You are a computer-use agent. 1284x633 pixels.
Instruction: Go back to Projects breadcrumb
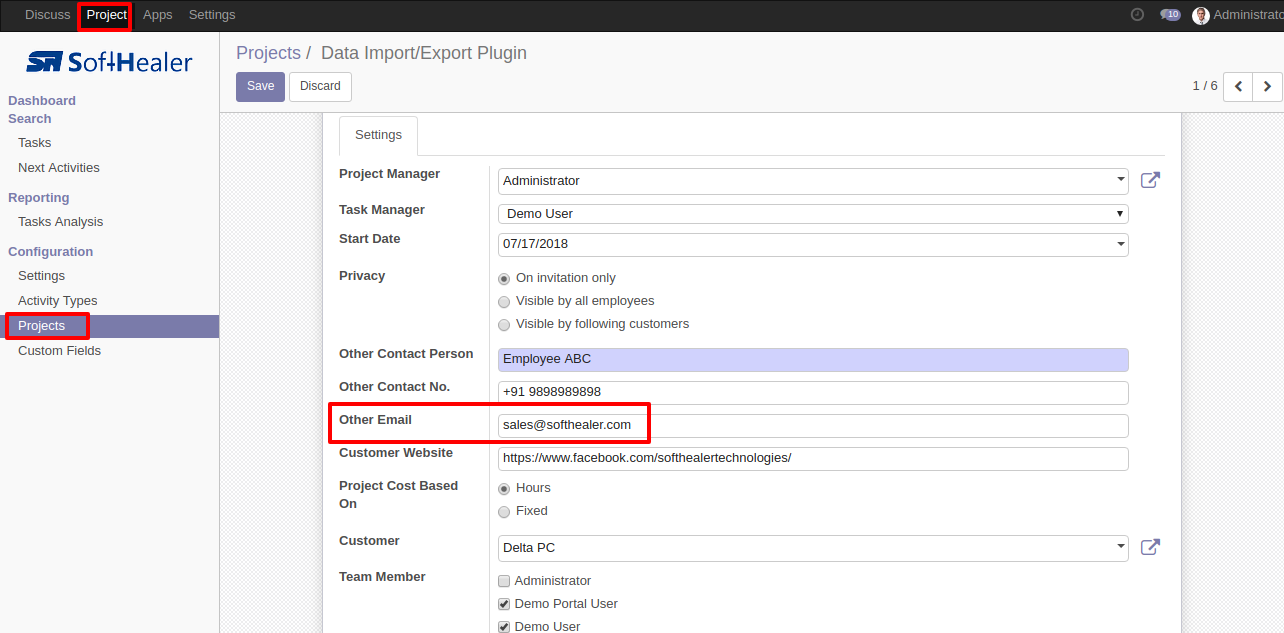268,53
